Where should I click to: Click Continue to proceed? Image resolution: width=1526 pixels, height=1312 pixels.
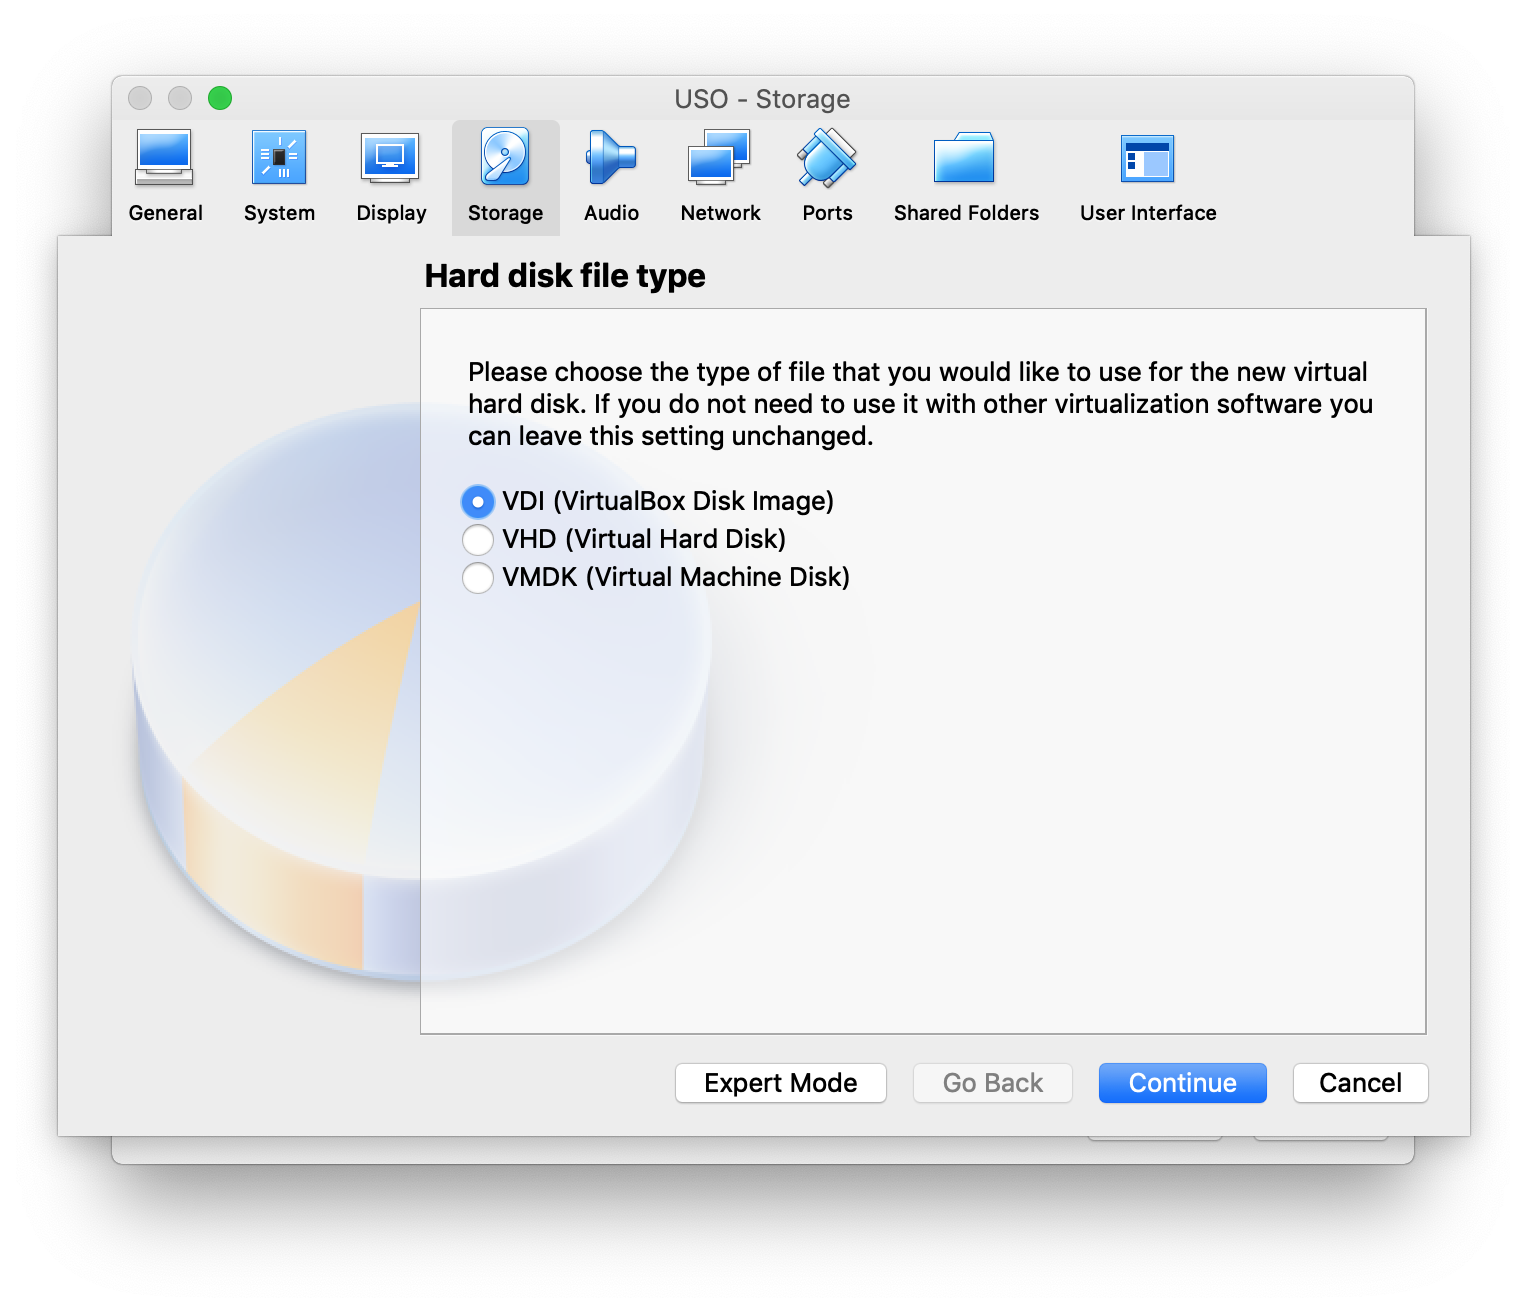click(x=1183, y=1083)
